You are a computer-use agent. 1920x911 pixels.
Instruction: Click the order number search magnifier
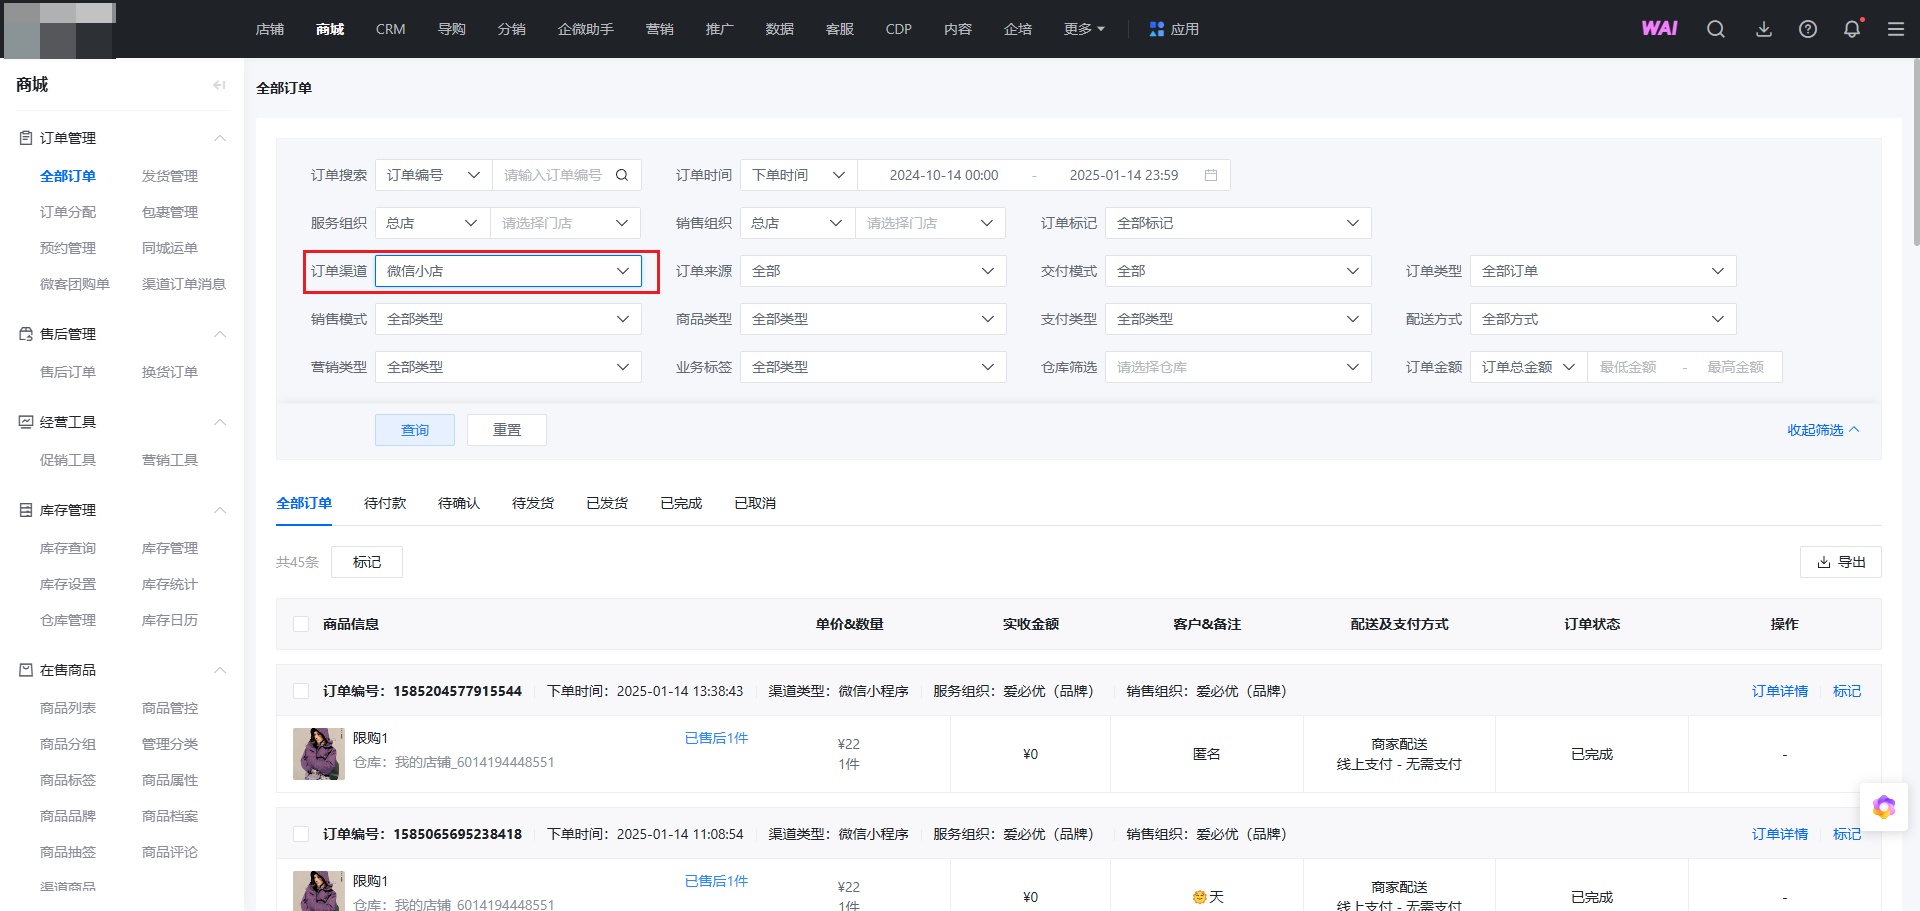[622, 175]
